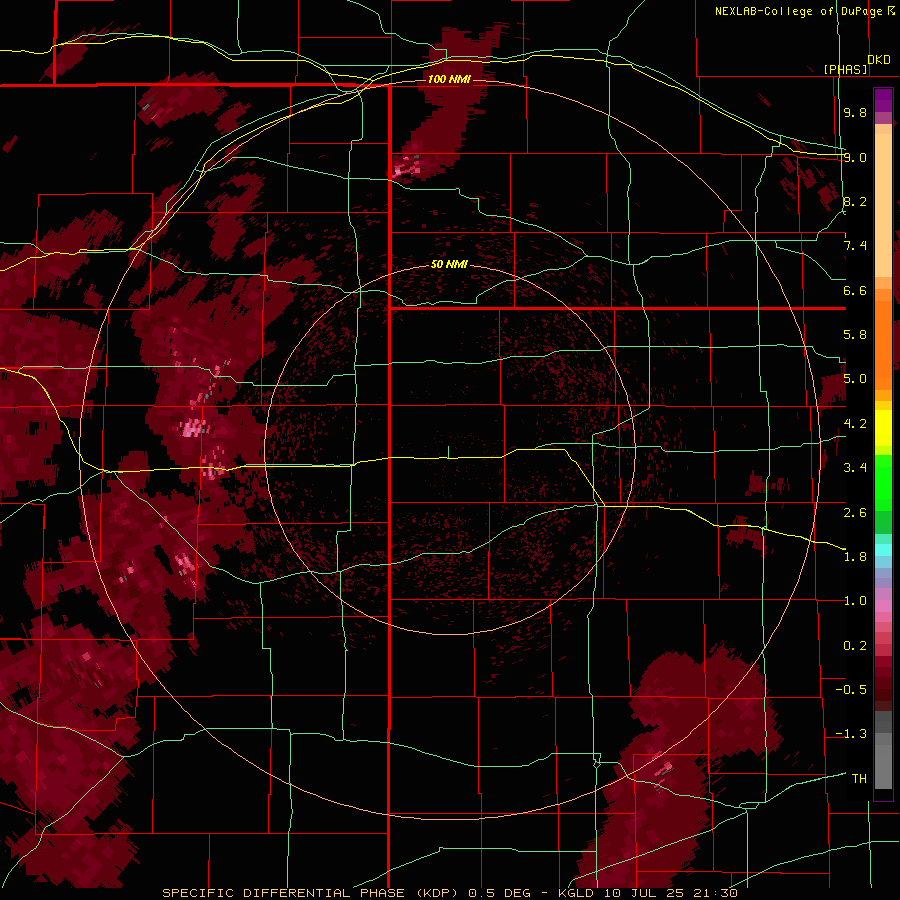Viewport: 900px width, 900px height.
Task: Click the 2.6 scale value
Action: (x=855, y=512)
